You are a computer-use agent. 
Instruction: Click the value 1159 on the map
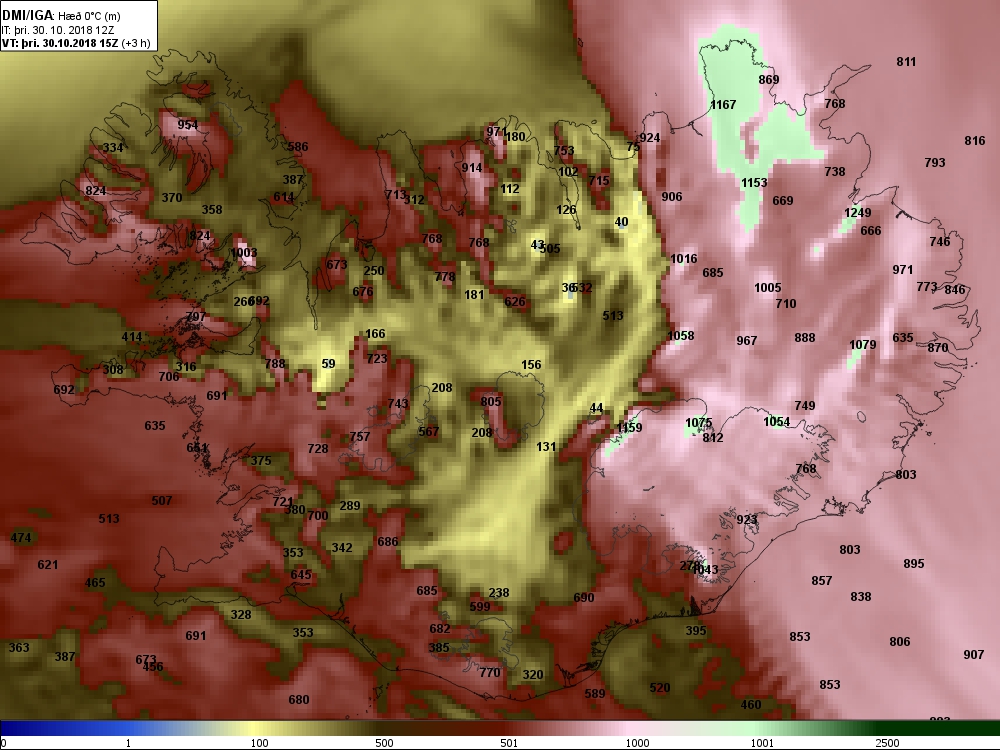(629, 428)
